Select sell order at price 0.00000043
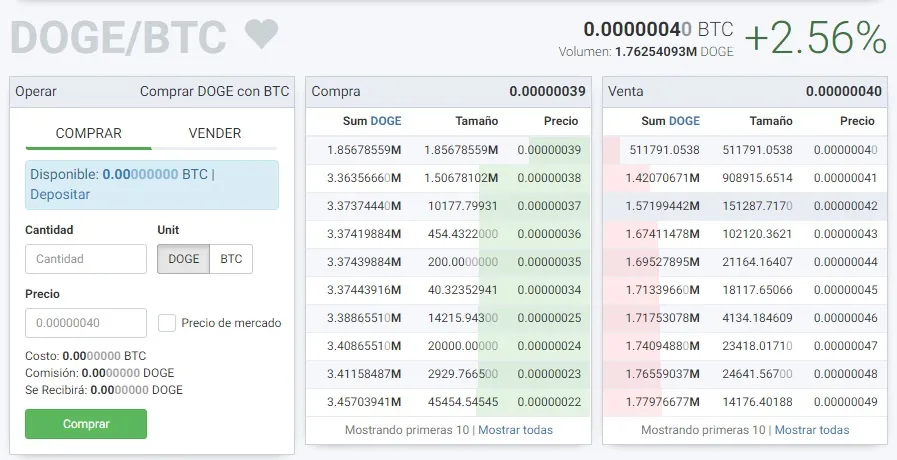 point(745,234)
